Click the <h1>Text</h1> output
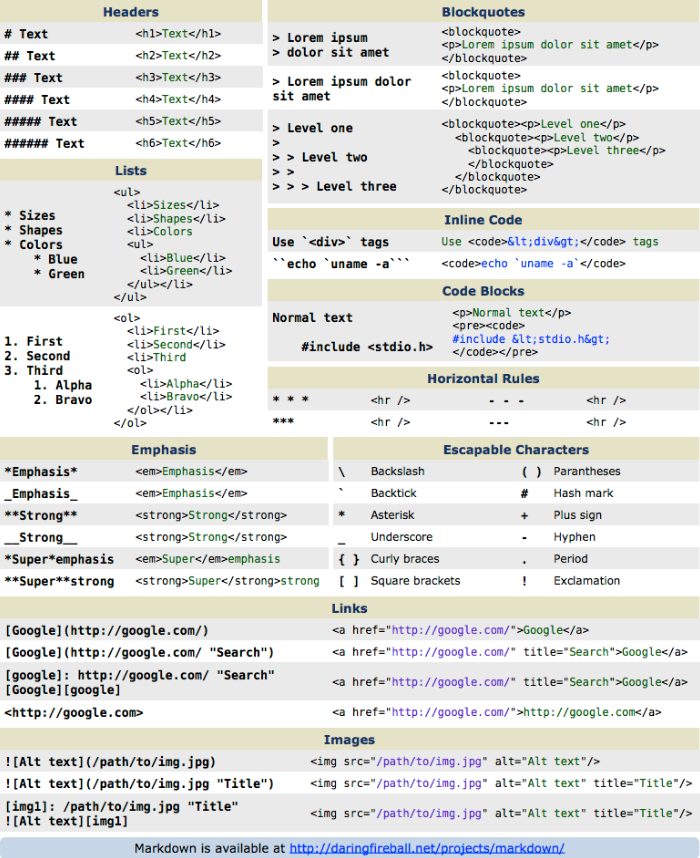 tap(178, 34)
